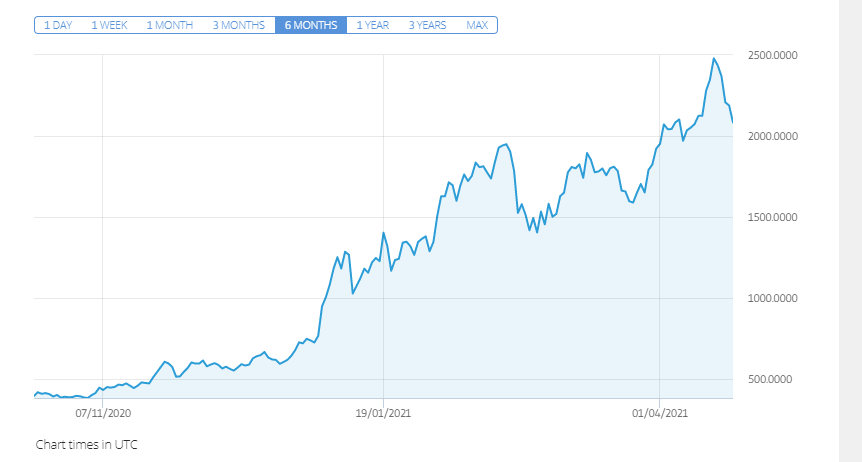Viewport: 862px width, 462px height.
Task: Show the 3 YEARS price history
Action: (427, 25)
